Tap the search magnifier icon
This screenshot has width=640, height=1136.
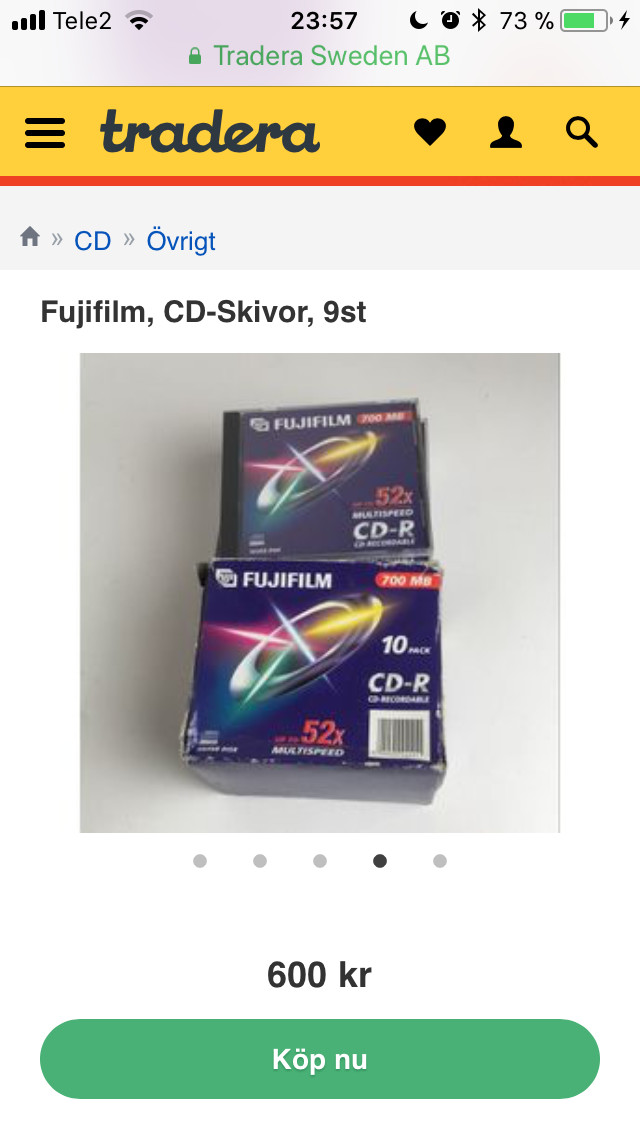[581, 133]
